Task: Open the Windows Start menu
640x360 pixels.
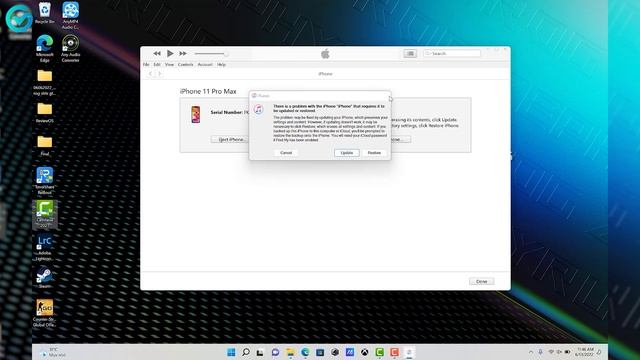Action: (231, 352)
